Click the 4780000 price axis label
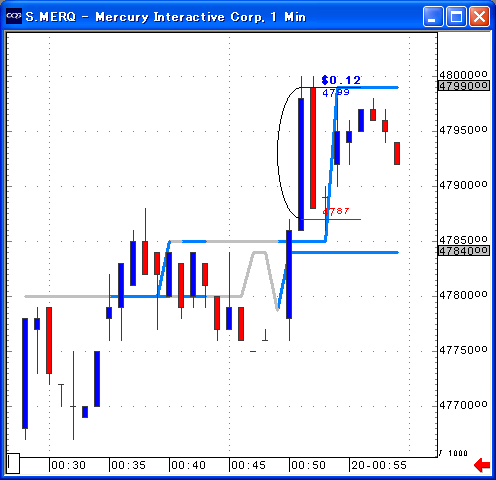The image size is (496, 480). [x=463, y=295]
